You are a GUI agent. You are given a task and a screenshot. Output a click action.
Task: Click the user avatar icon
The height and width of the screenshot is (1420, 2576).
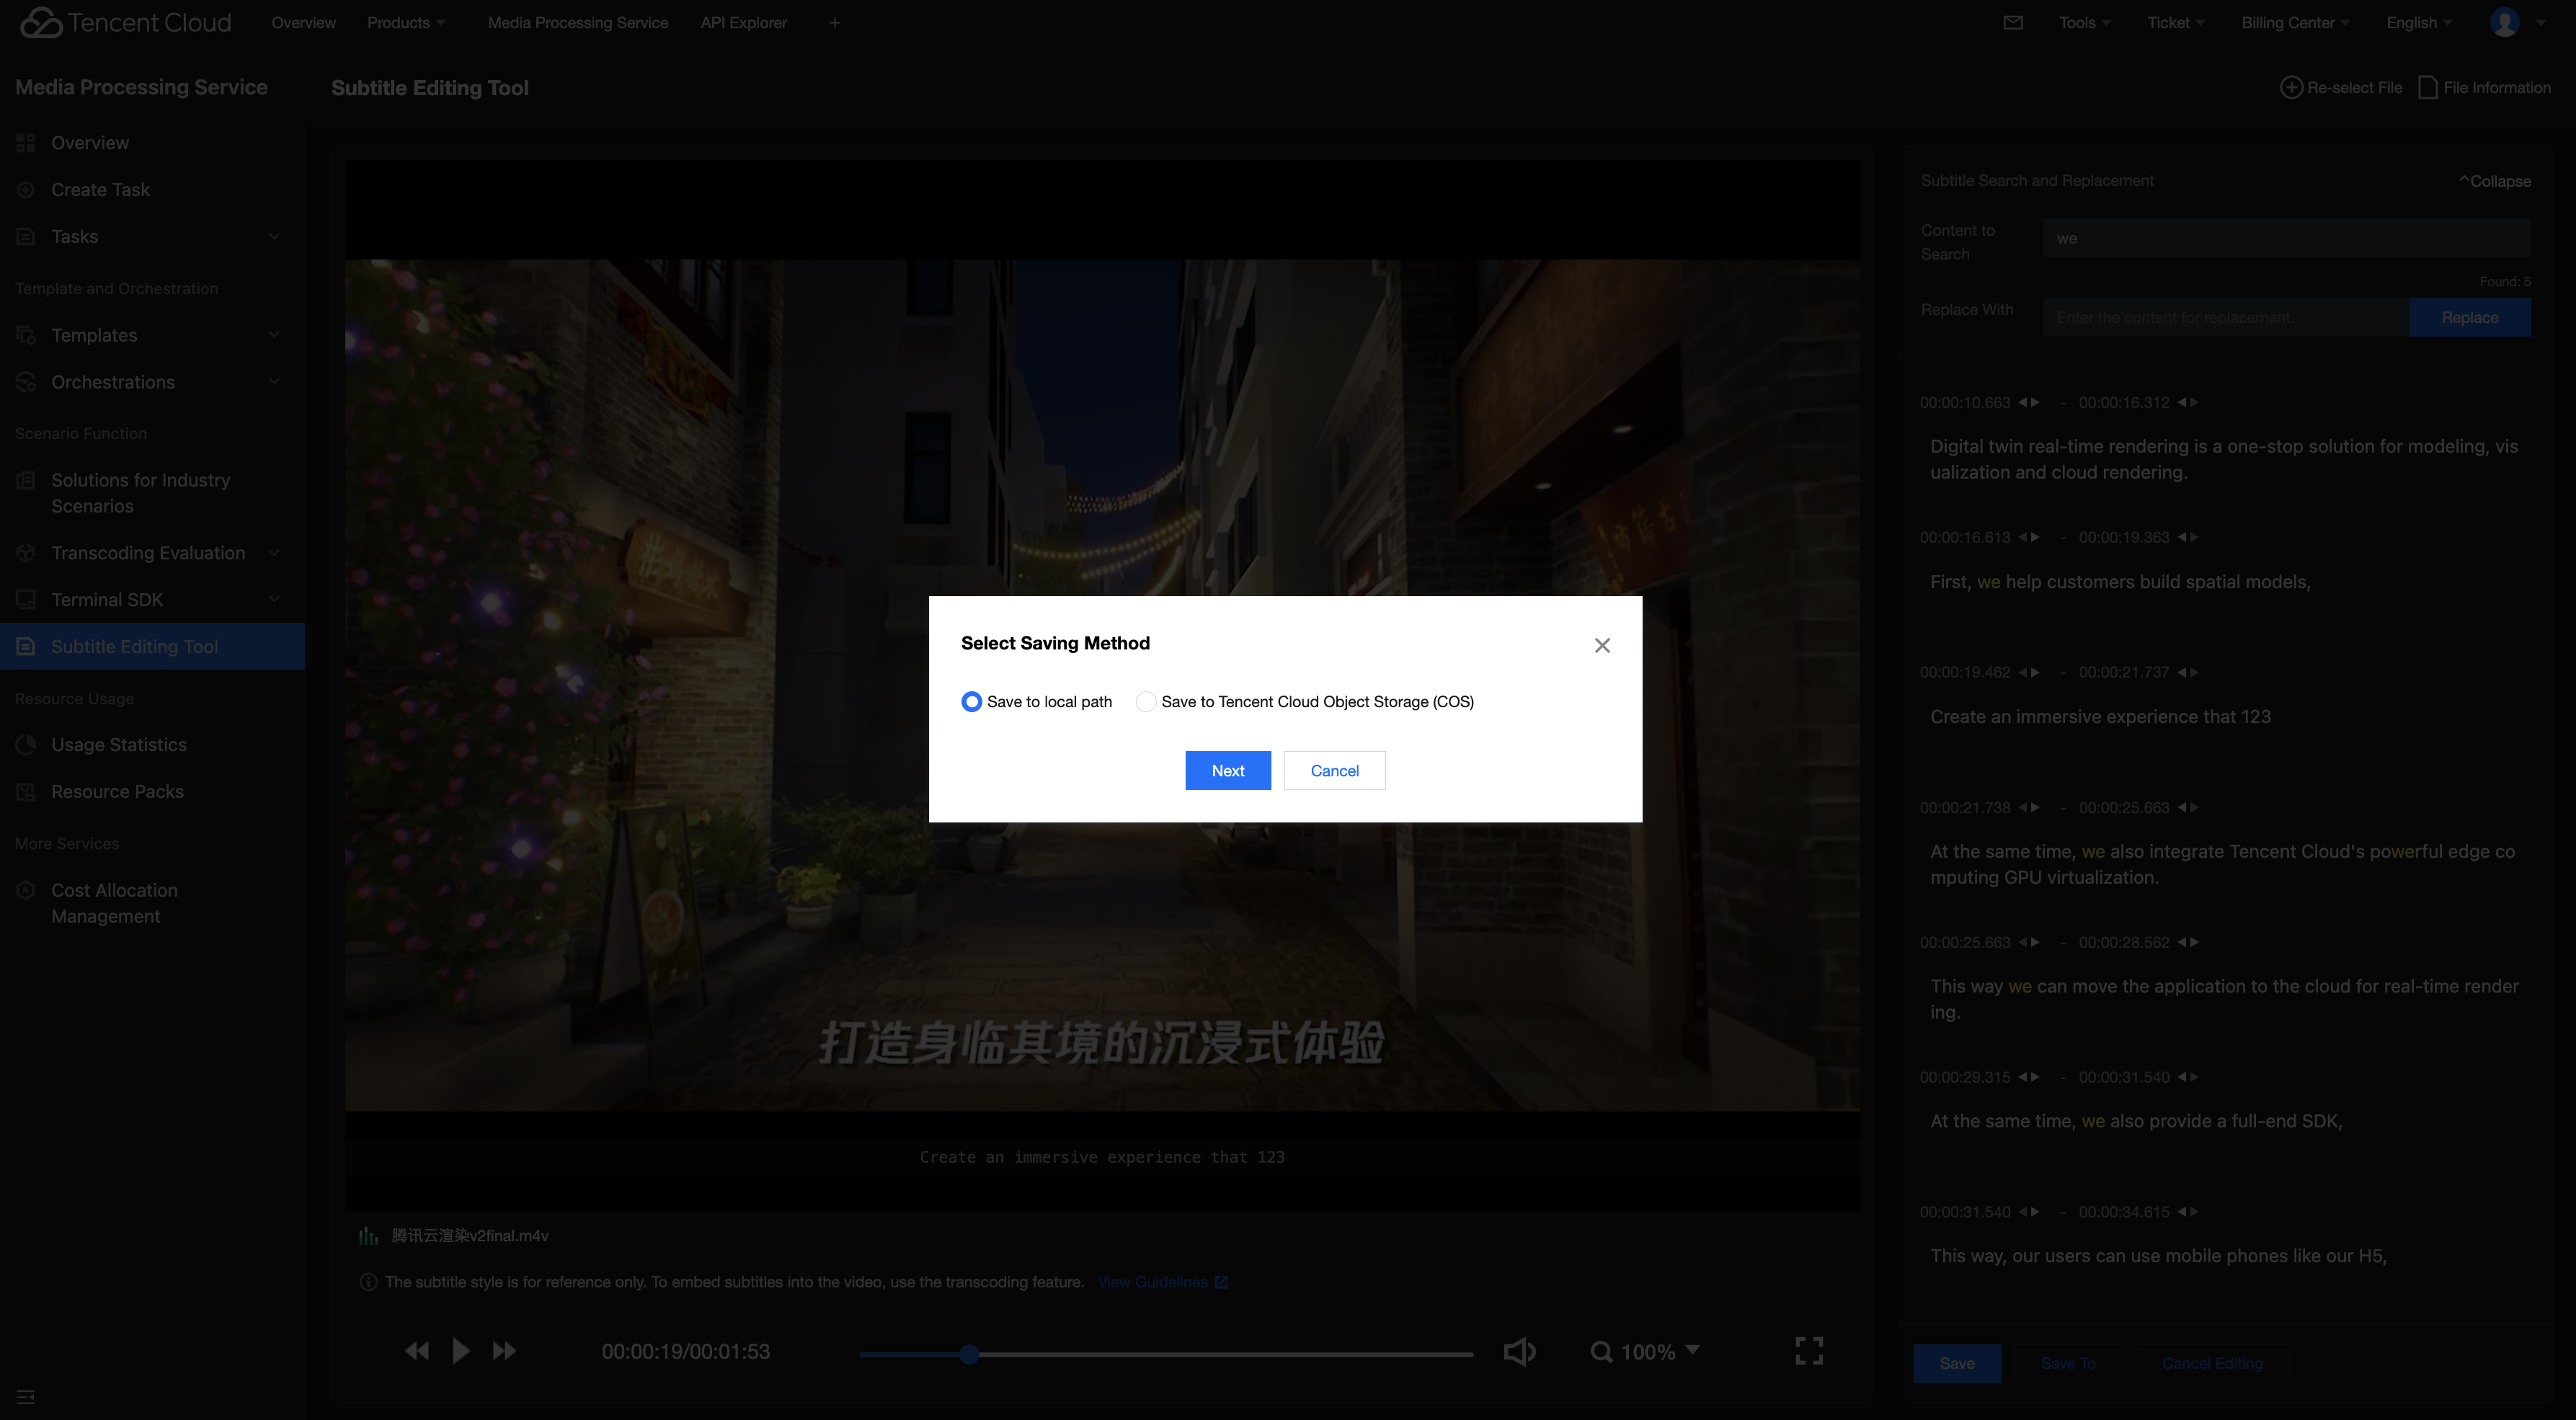[2504, 22]
